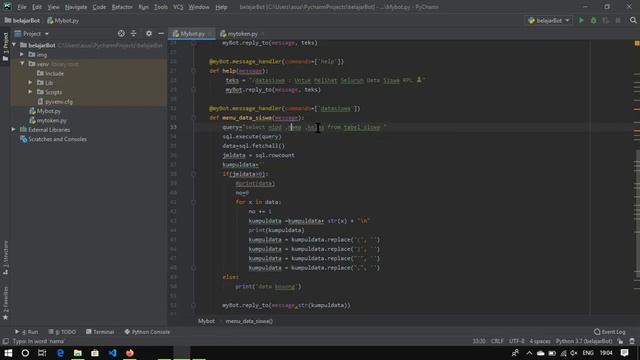Open VCS menu
The width and height of the screenshot is (640, 360).
pyautogui.click(x=178, y=7)
